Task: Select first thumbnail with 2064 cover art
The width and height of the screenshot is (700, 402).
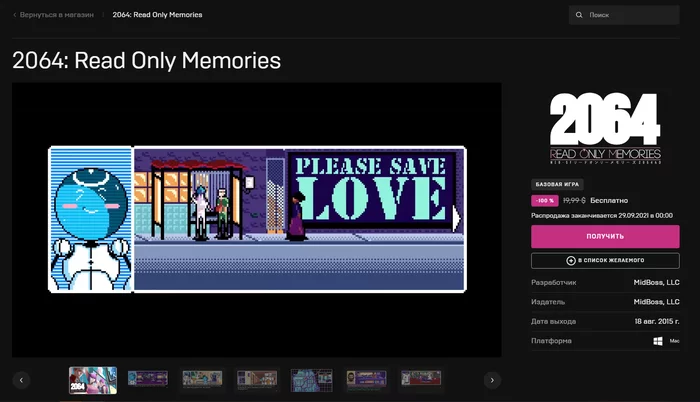Action: coord(93,380)
